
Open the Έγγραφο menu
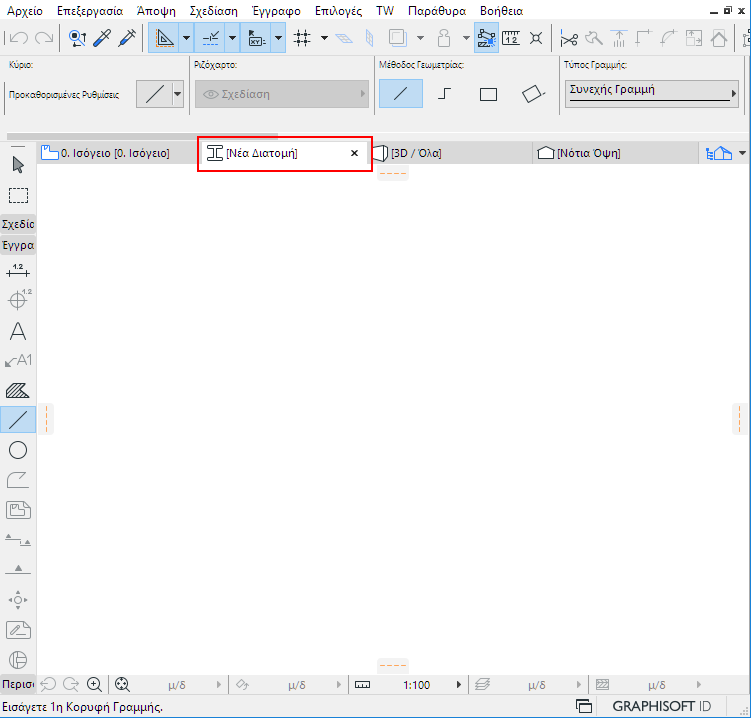tap(276, 11)
